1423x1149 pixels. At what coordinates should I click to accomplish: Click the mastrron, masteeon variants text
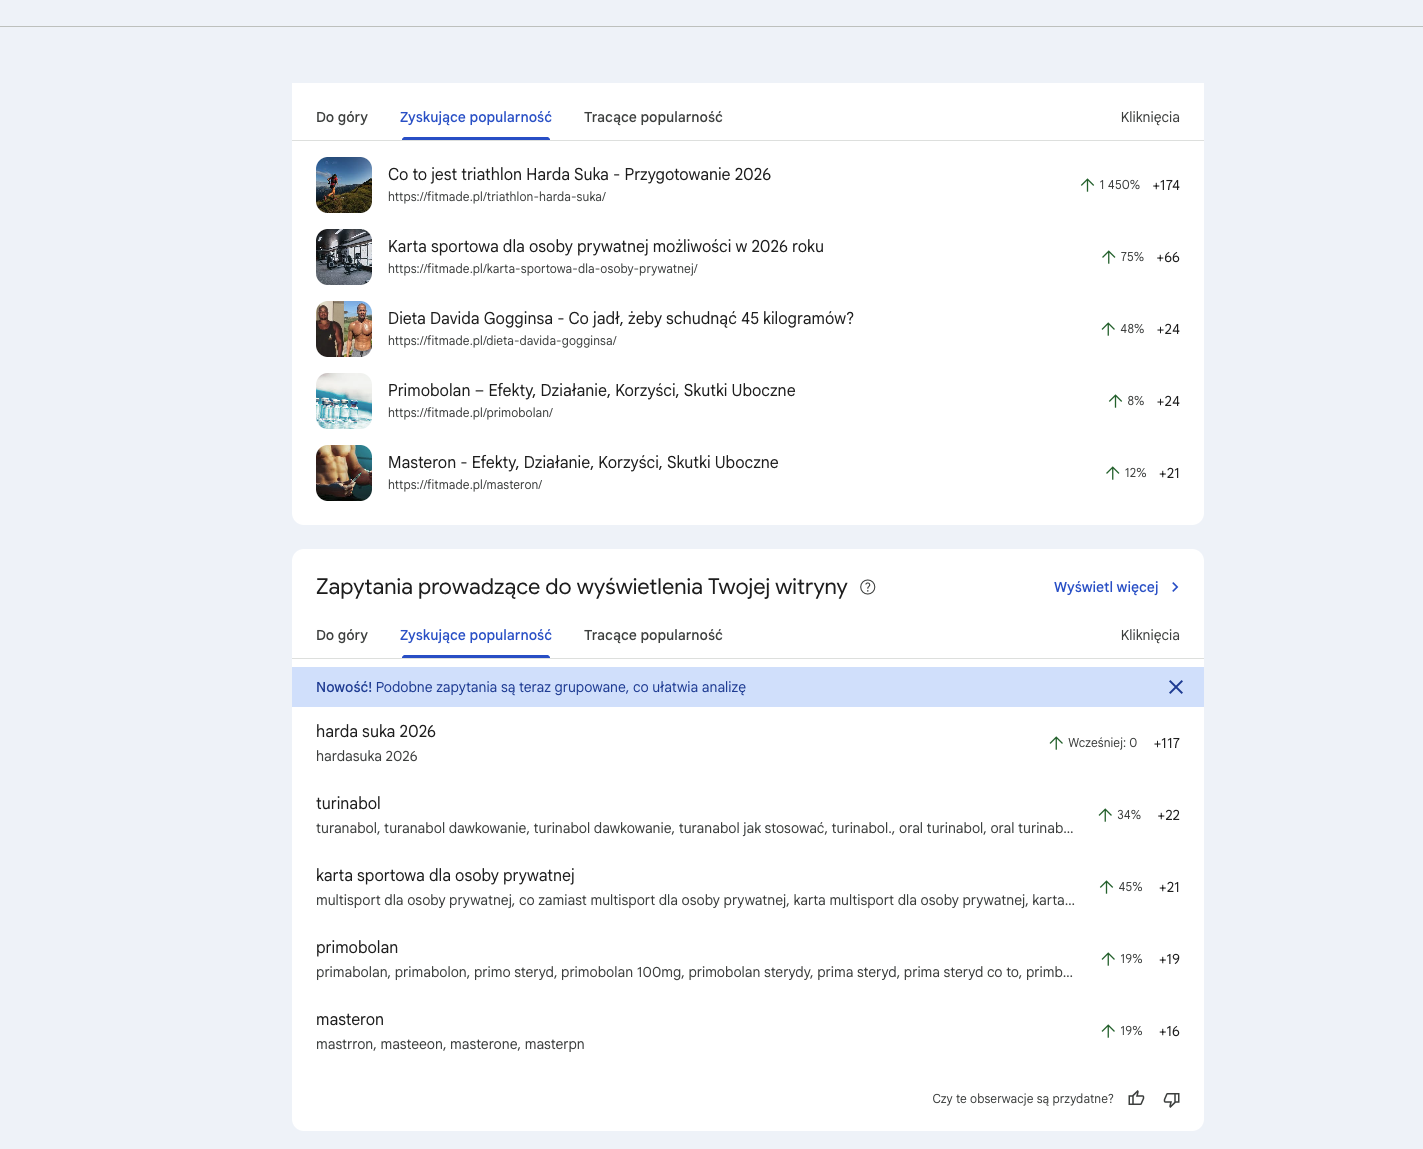[x=450, y=1044]
